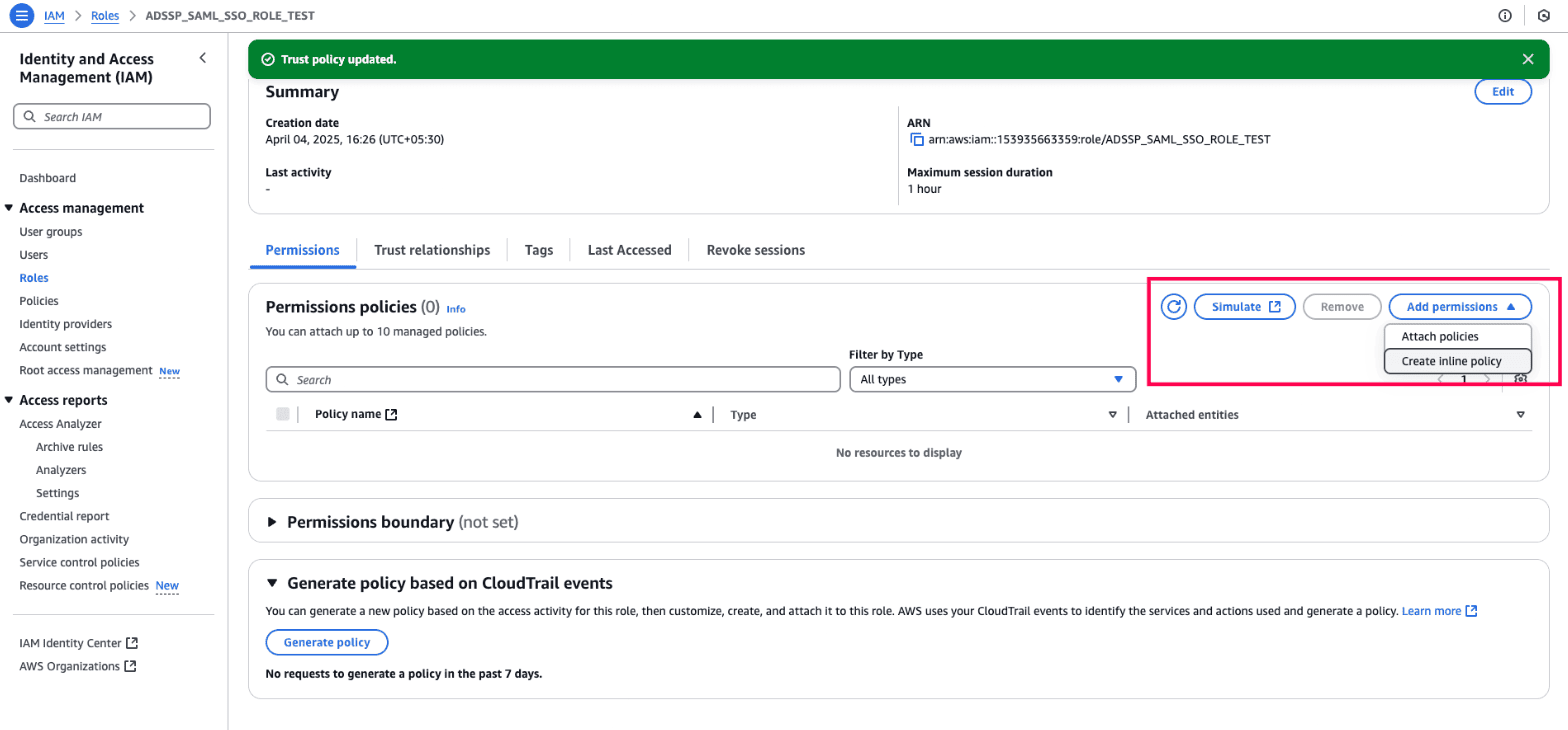This screenshot has width=1568, height=730.
Task: Collapse the Access reports section
Action: tap(9, 400)
